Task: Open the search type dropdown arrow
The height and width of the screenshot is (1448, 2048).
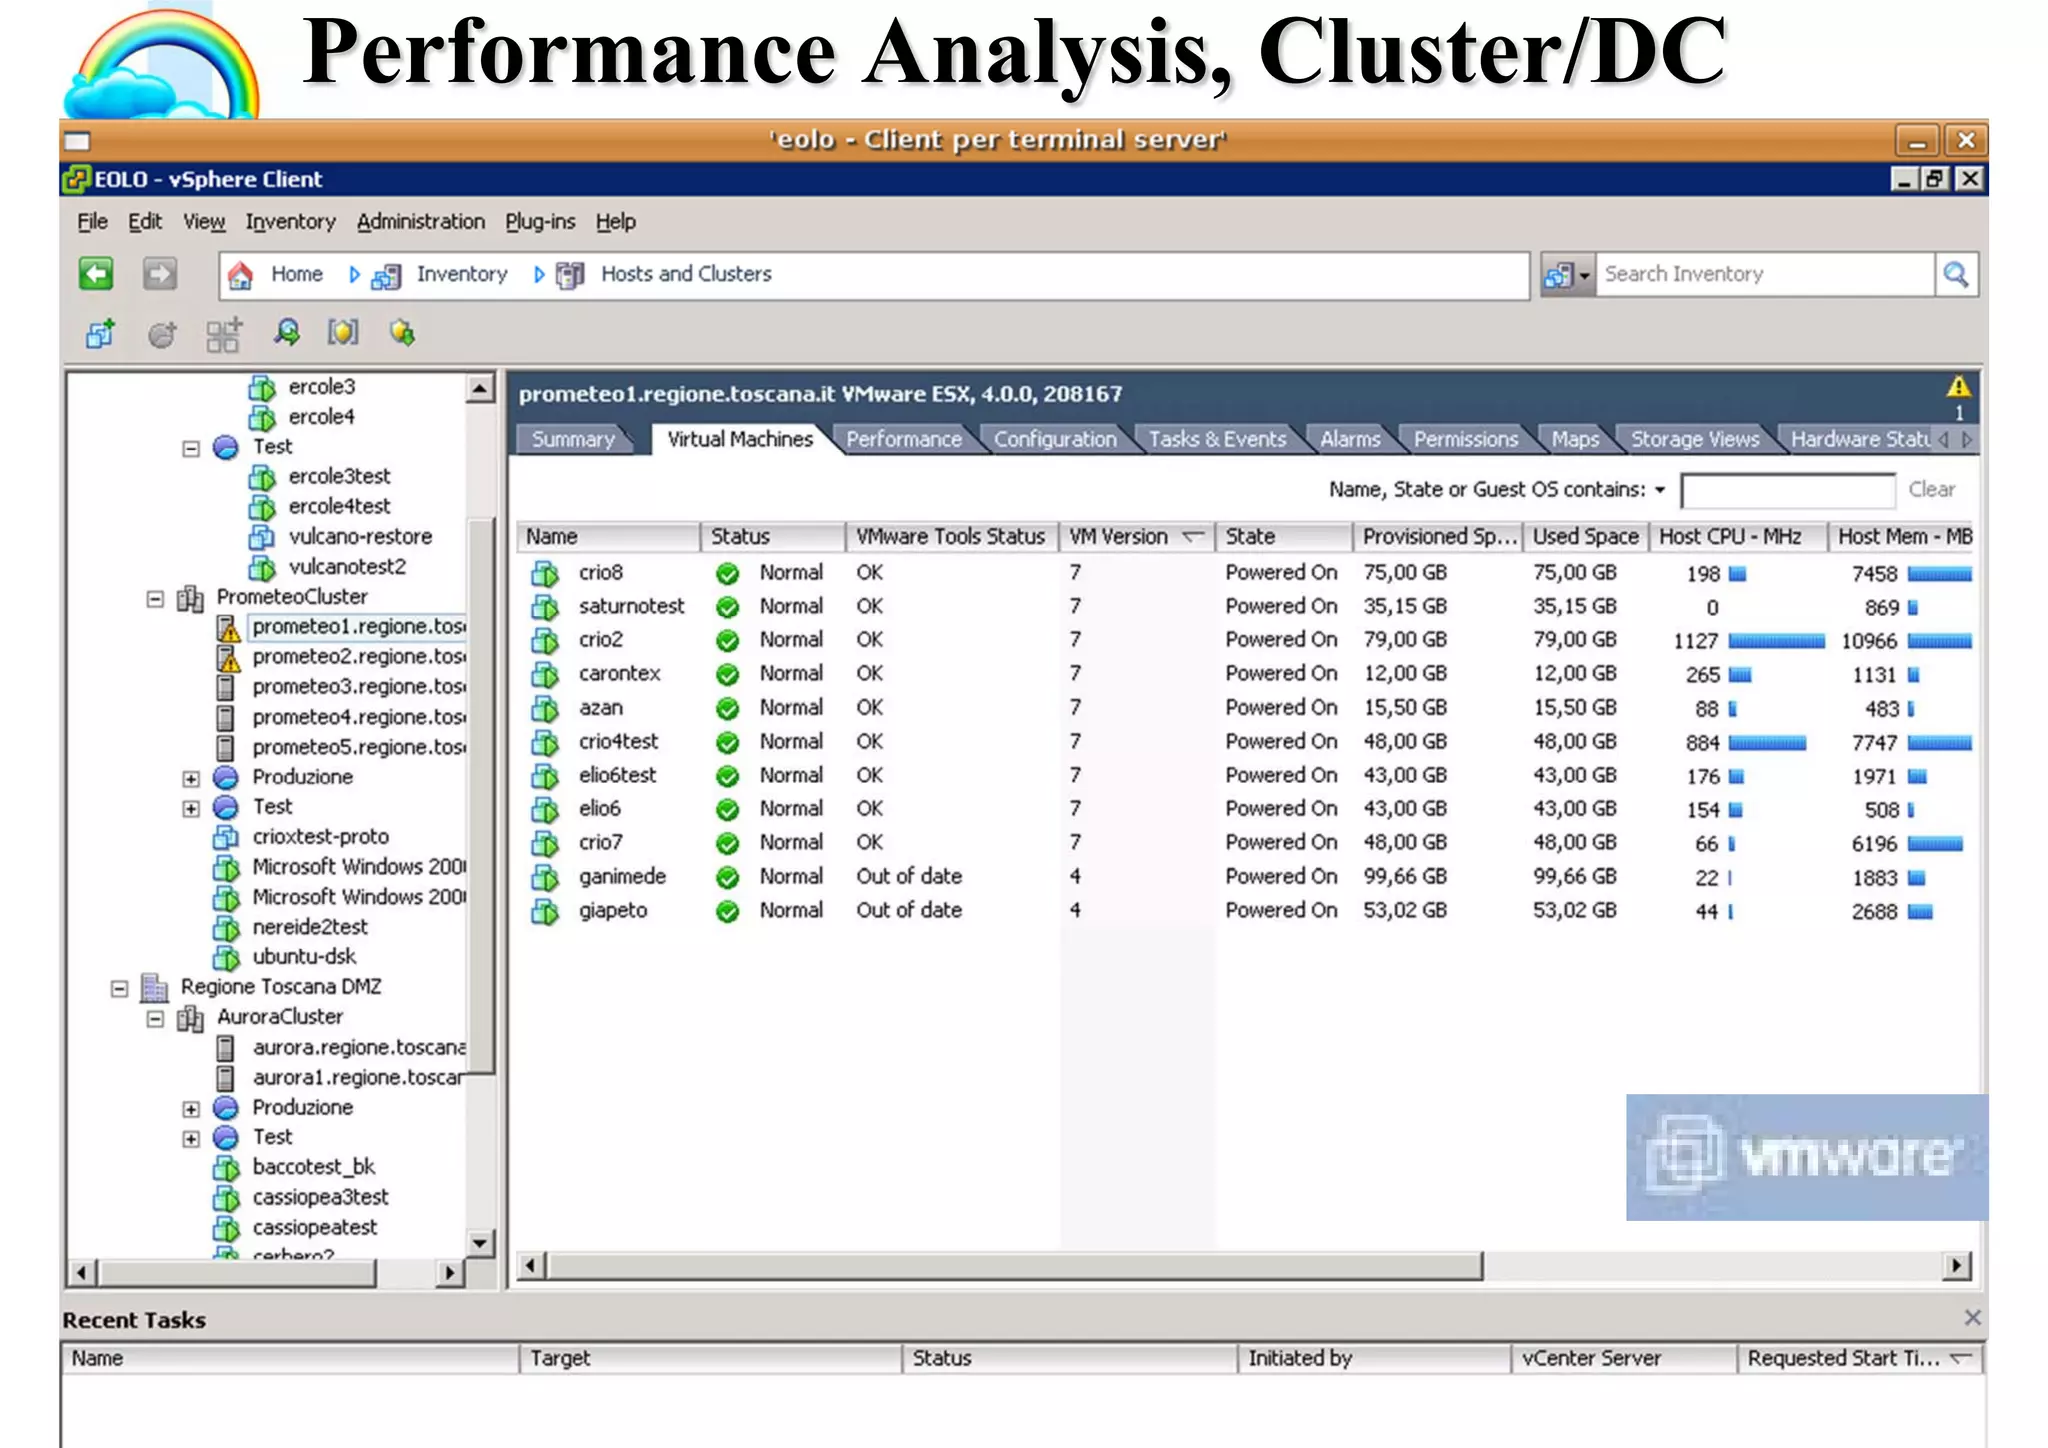Action: pyautogui.click(x=1584, y=276)
